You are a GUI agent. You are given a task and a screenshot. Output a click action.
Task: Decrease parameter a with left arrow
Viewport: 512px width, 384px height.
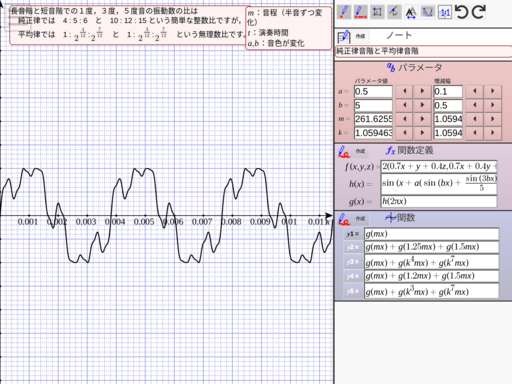405,91
